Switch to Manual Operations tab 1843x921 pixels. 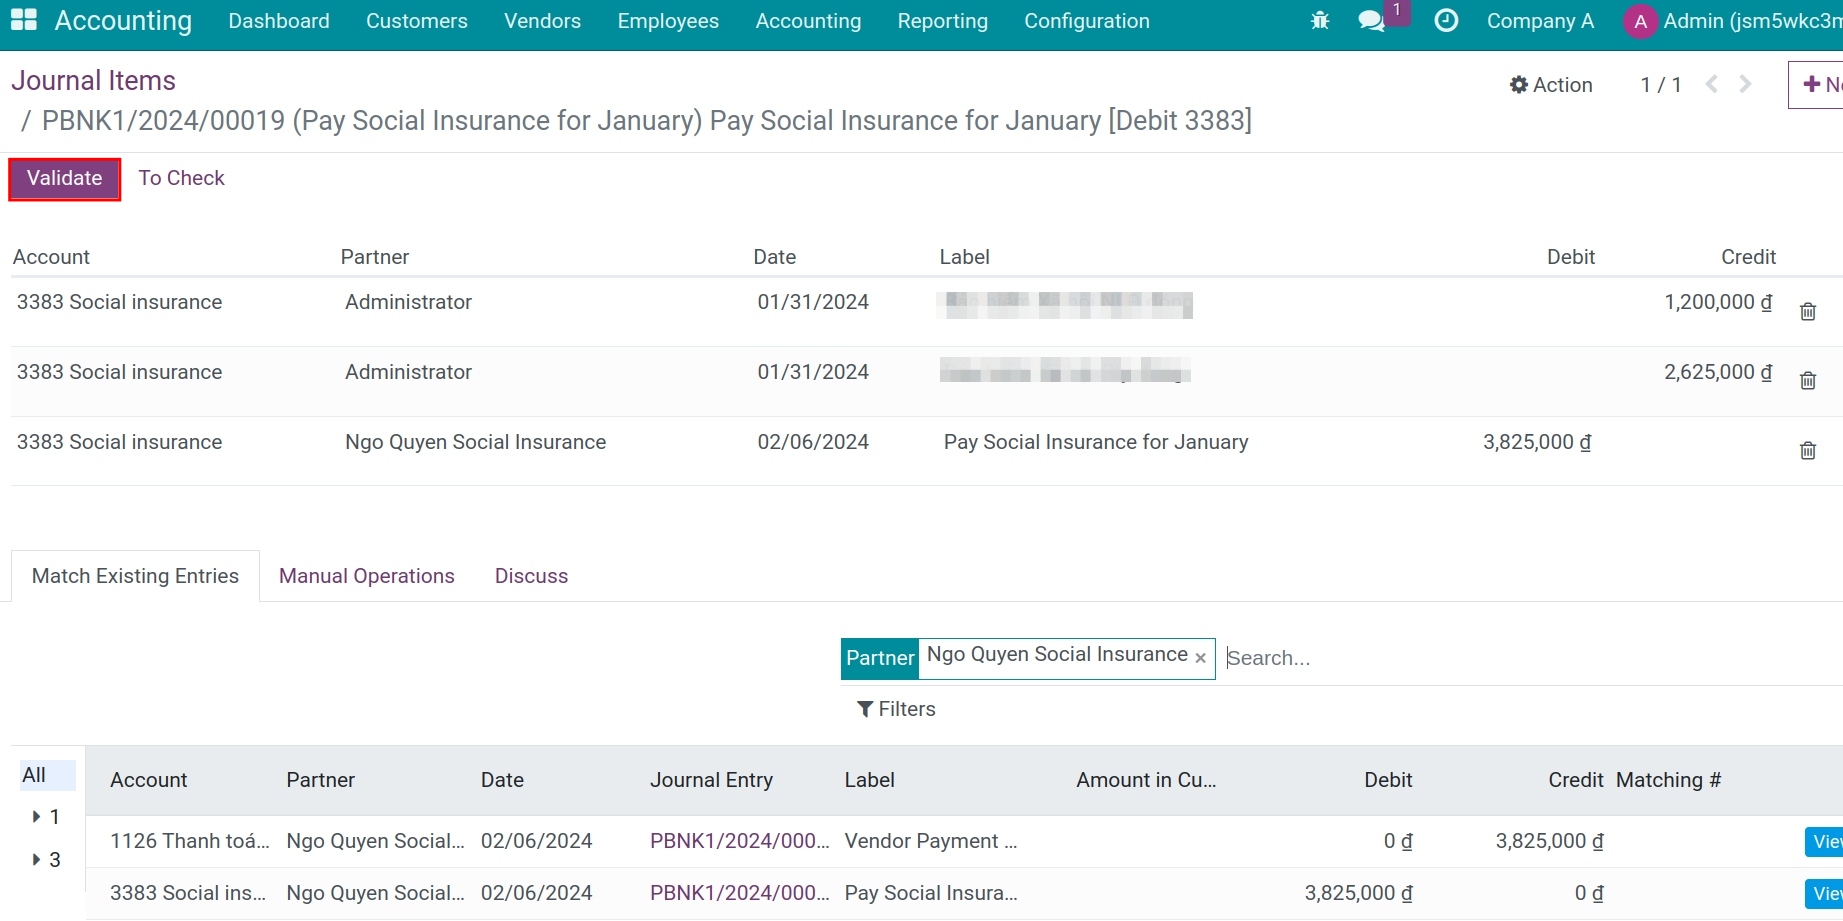click(x=367, y=576)
